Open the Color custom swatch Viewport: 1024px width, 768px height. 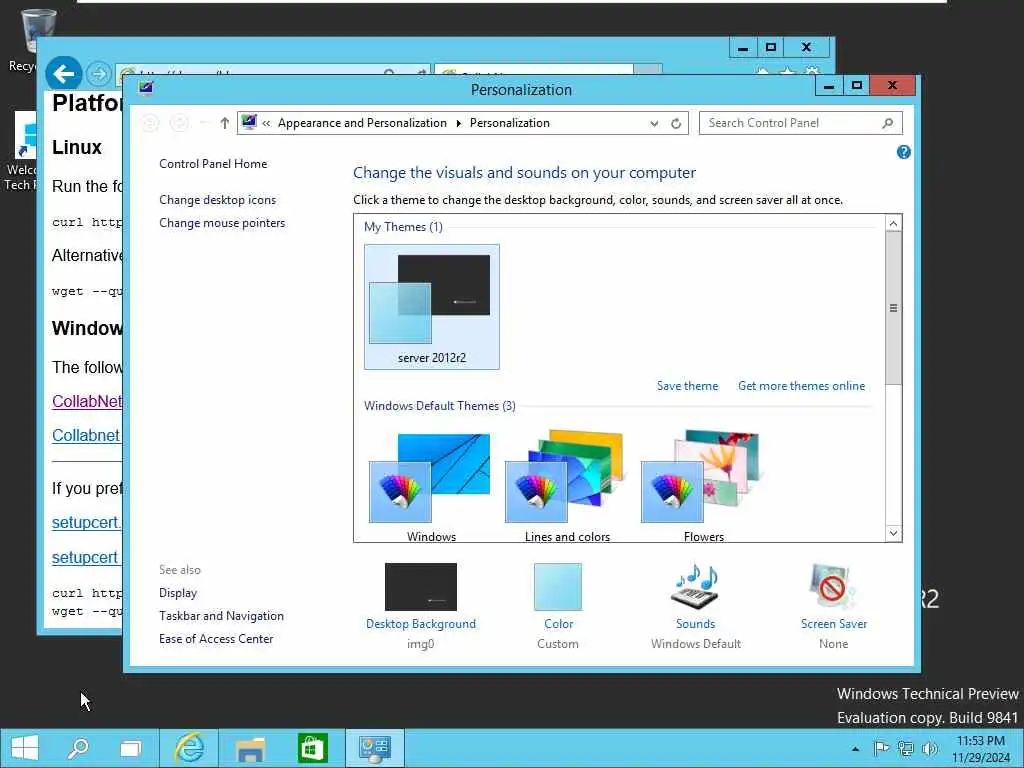(558, 586)
